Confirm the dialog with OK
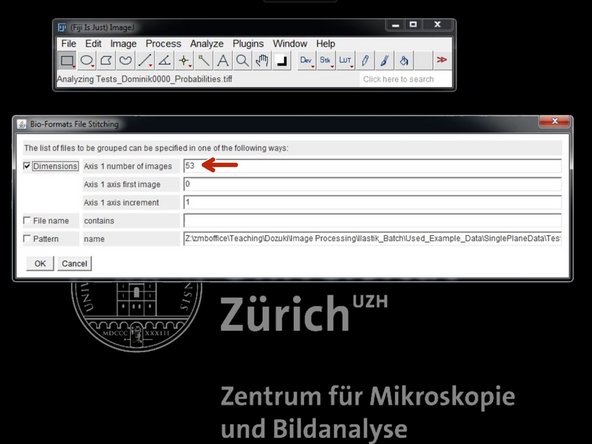Viewport: 592px width, 444px height. coord(40,264)
